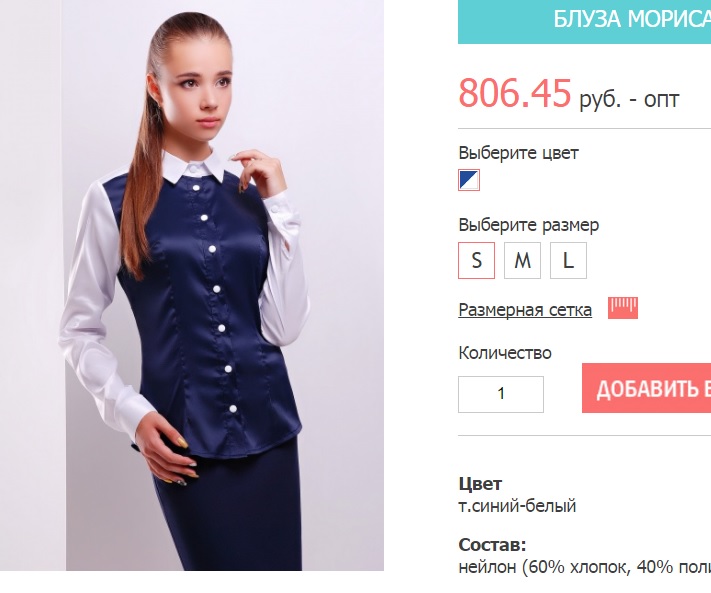The image size is (711, 593).
Task: Select the dark blue-white color swatch
Action: coord(469,180)
